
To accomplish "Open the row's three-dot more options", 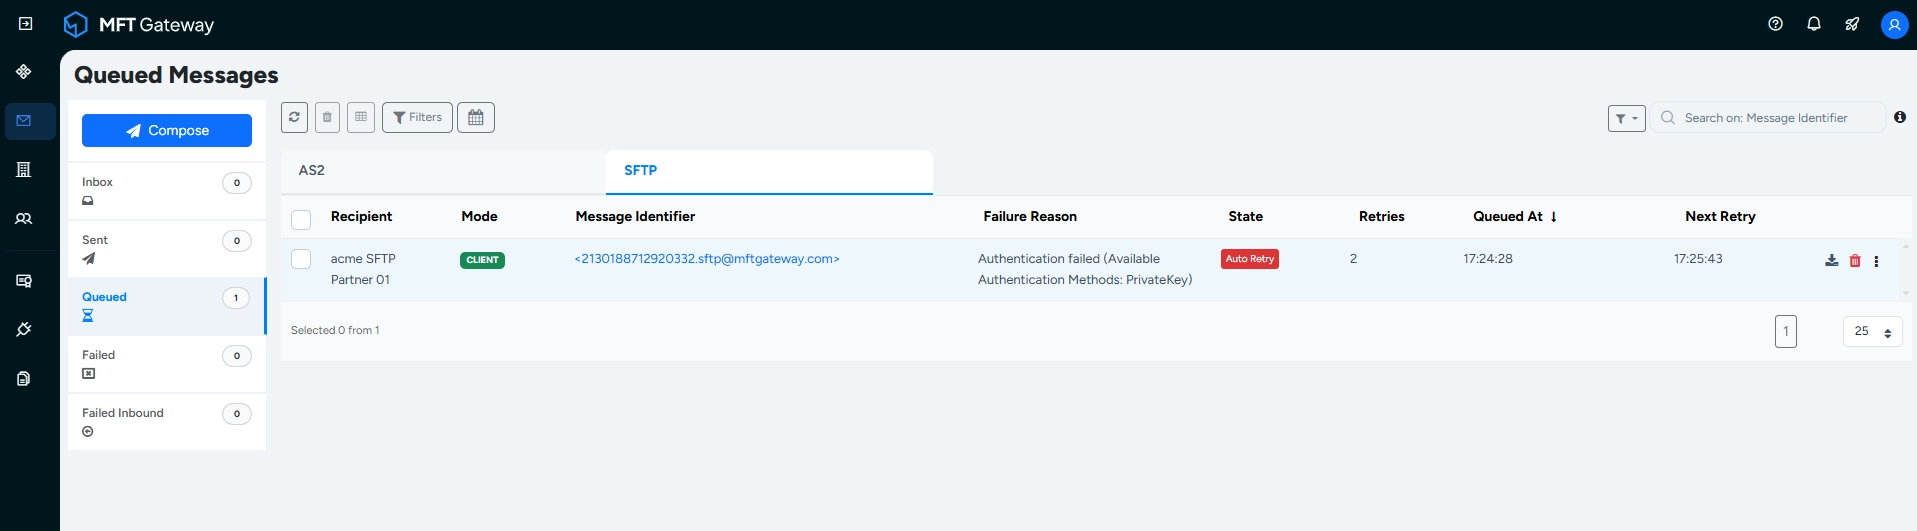I will coord(1876,261).
